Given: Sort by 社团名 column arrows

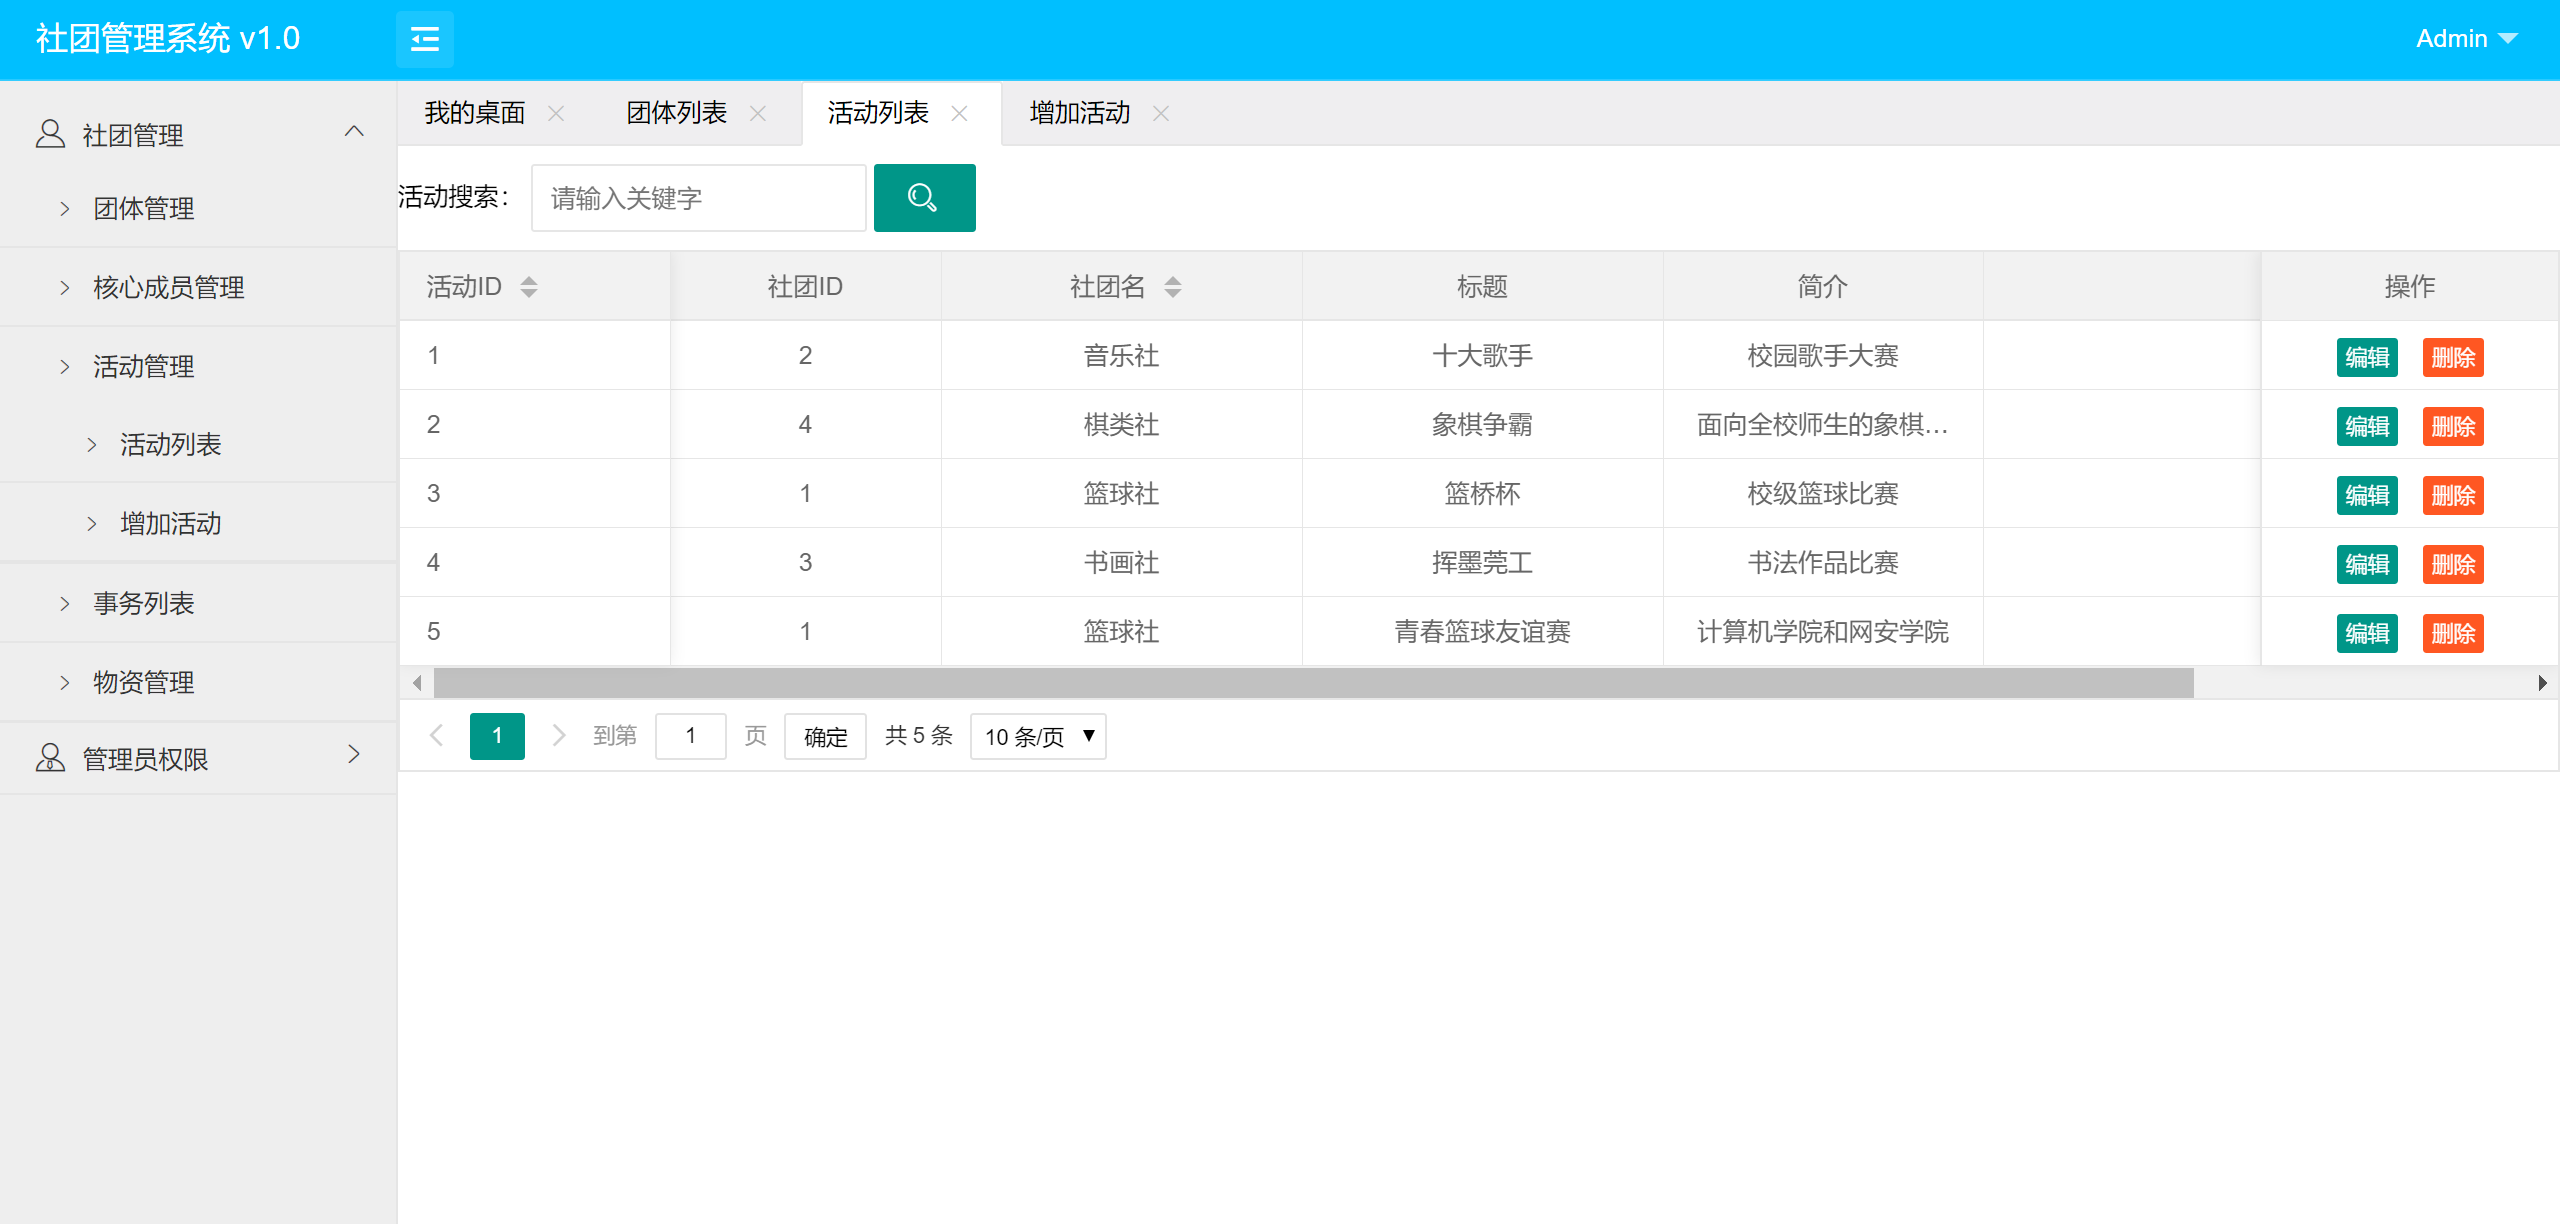Looking at the screenshot, I should pos(1173,287).
